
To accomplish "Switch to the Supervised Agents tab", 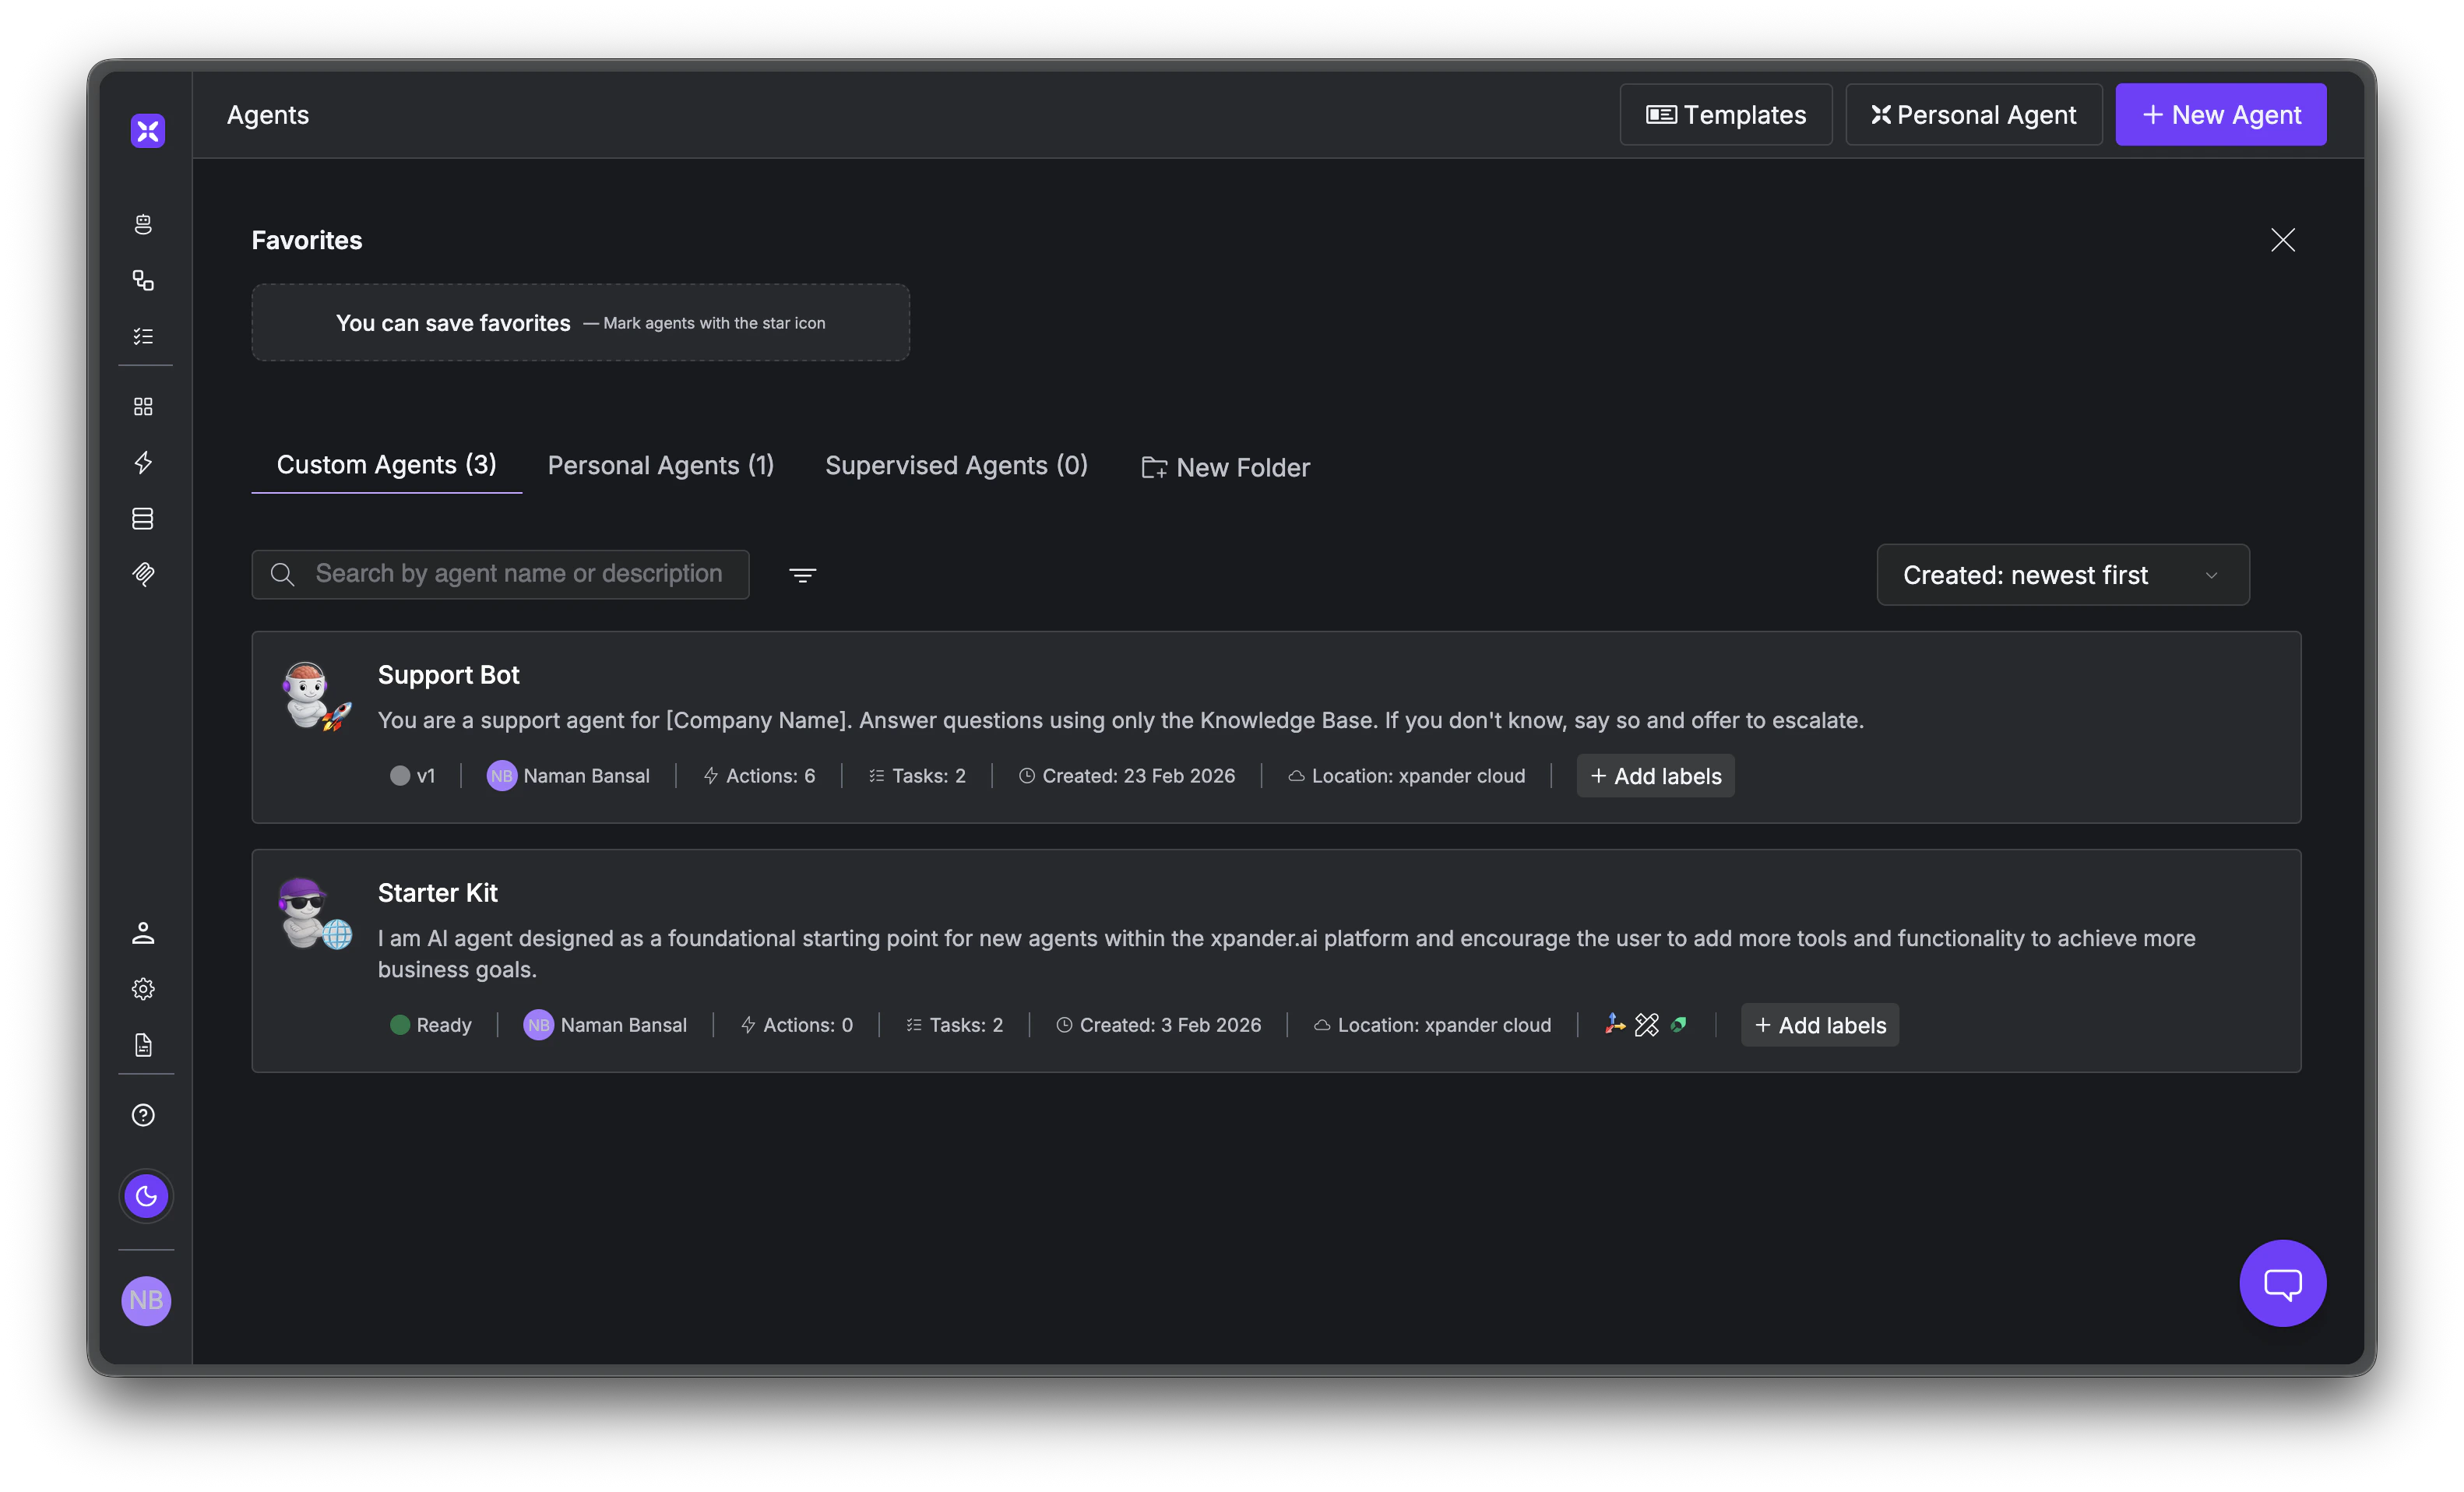I will pyautogui.click(x=956, y=465).
